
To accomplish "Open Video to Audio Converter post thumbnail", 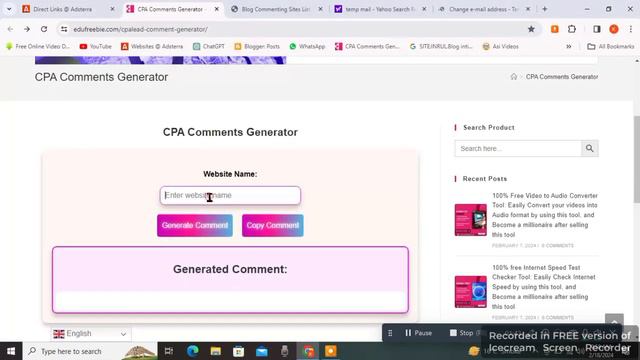I will point(471,220).
